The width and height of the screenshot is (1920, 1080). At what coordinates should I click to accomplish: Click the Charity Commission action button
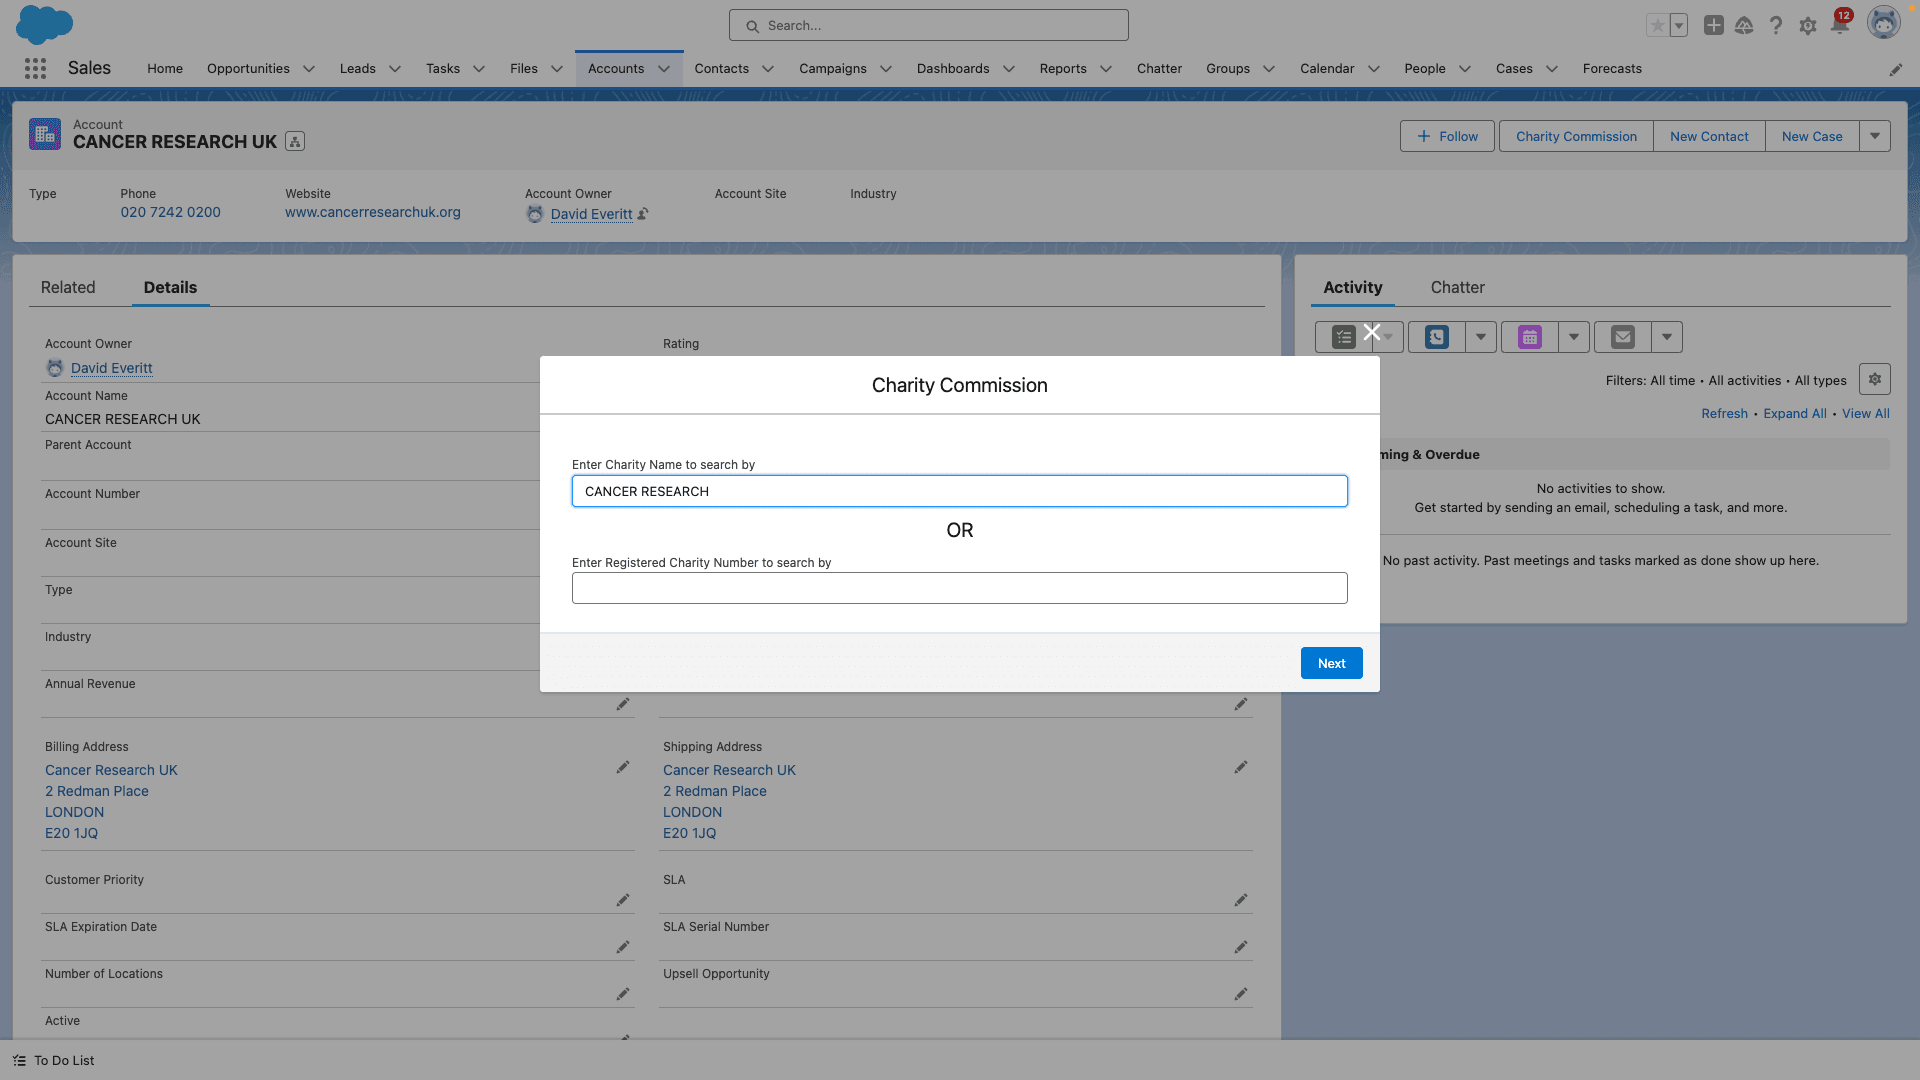coord(1576,136)
